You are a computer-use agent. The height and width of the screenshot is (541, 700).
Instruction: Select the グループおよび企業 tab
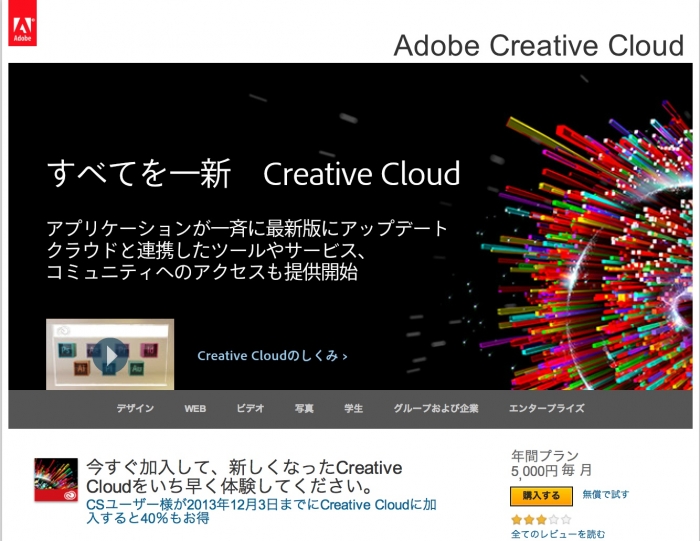436,408
